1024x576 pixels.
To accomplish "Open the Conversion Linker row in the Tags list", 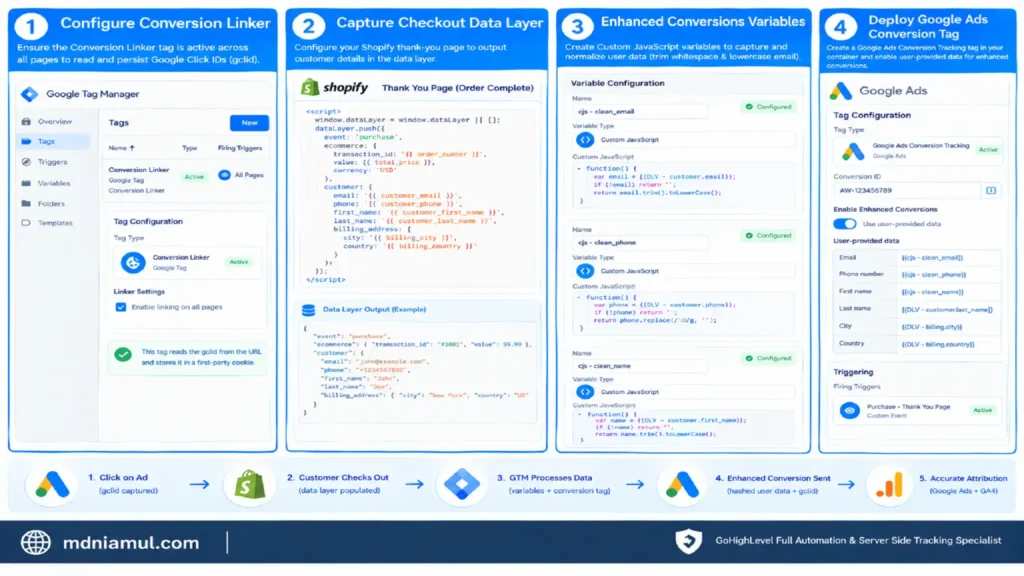I will (x=186, y=180).
